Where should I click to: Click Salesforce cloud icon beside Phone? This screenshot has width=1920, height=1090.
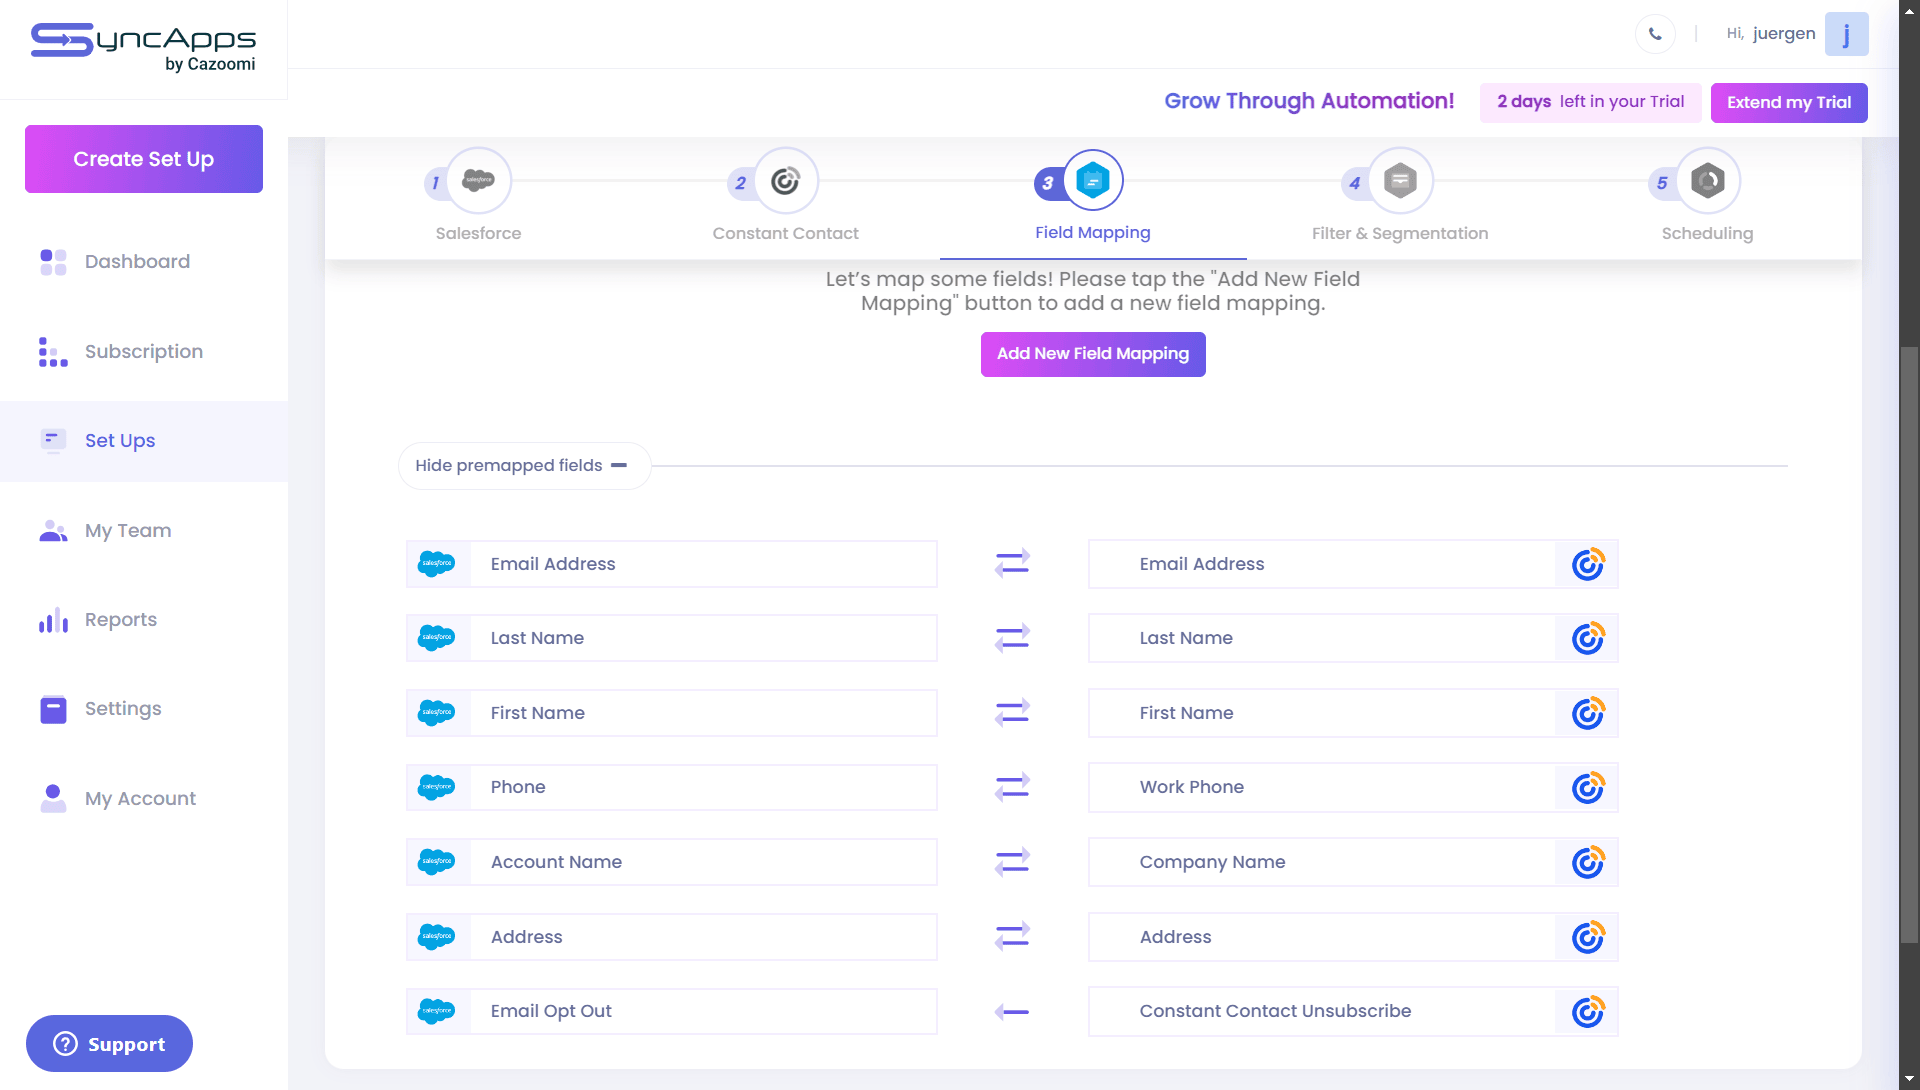(x=436, y=787)
